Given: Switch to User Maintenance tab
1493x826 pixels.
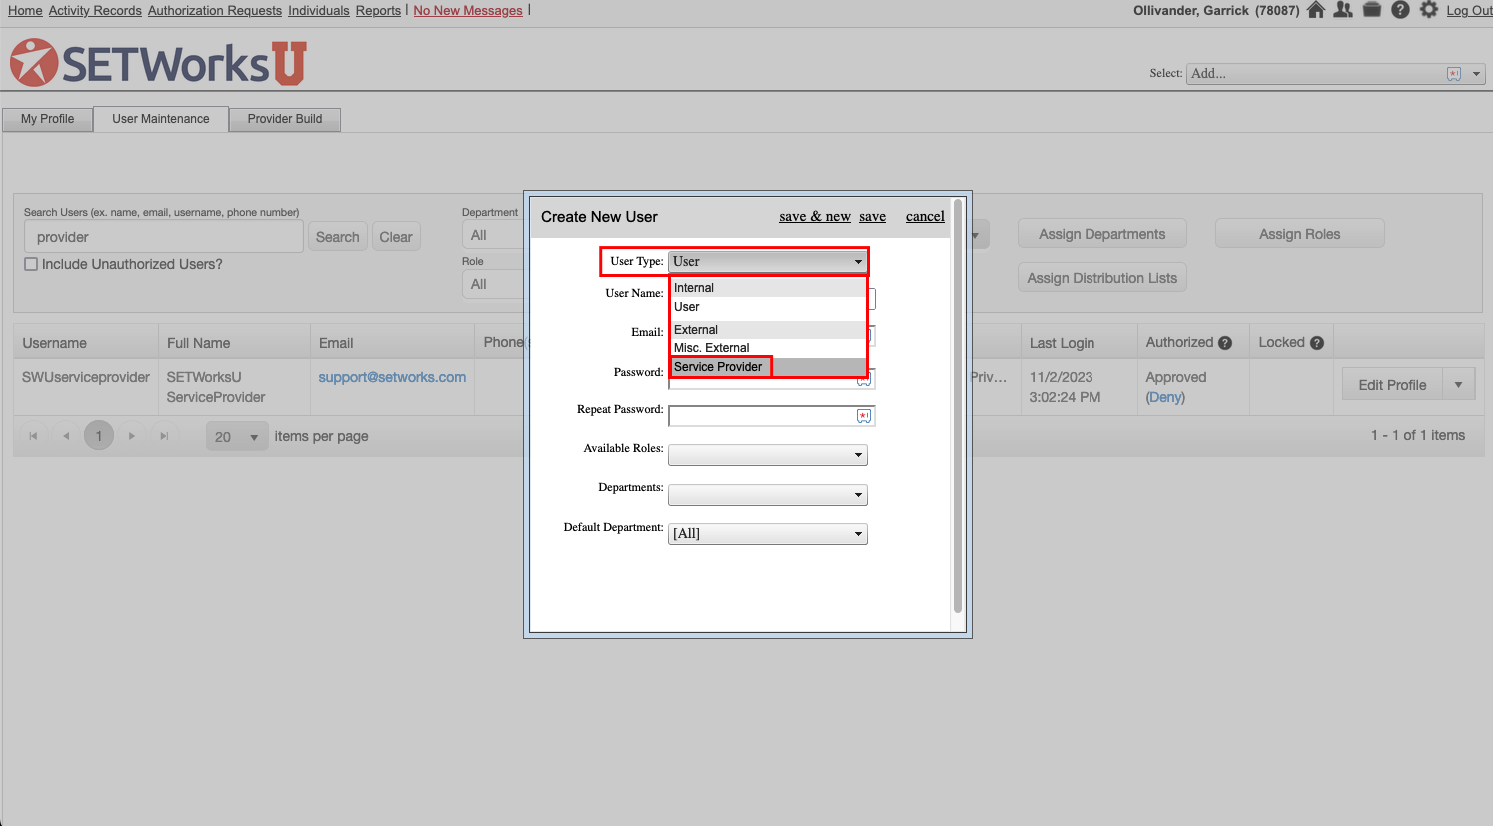Looking at the screenshot, I should pyautogui.click(x=161, y=119).
